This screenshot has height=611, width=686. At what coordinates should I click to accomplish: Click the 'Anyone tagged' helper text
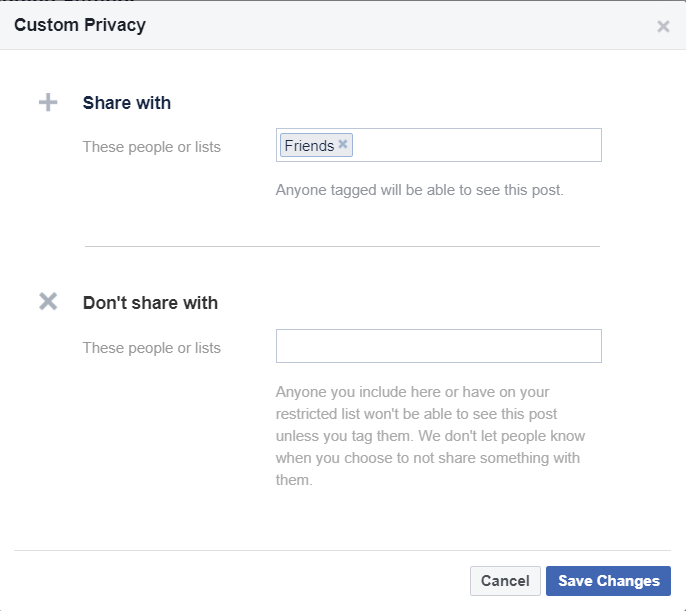[x=419, y=189]
